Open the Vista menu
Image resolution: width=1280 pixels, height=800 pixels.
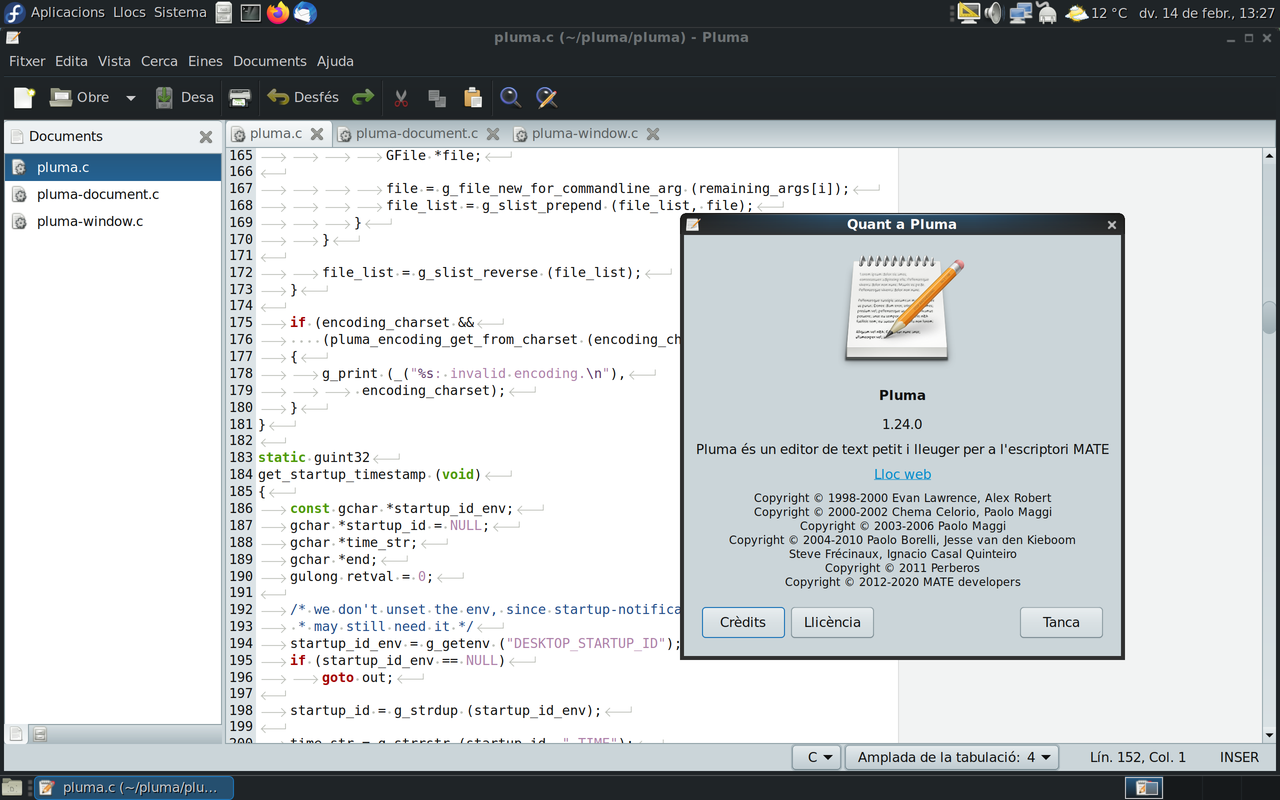pyautogui.click(x=114, y=61)
